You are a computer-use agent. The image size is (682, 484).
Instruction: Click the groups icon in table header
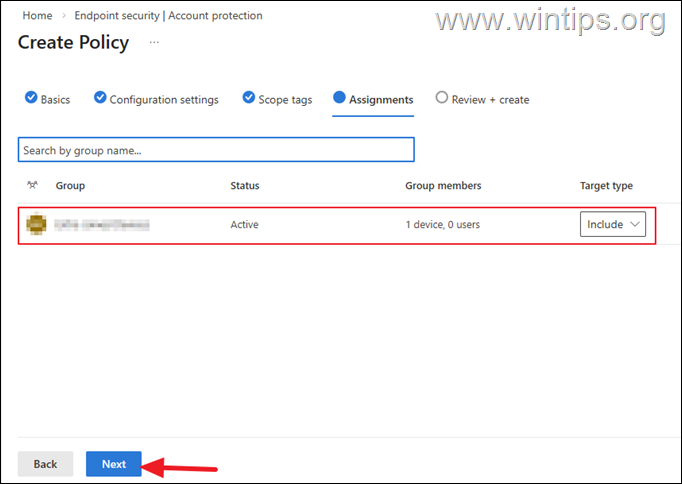click(32, 185)
